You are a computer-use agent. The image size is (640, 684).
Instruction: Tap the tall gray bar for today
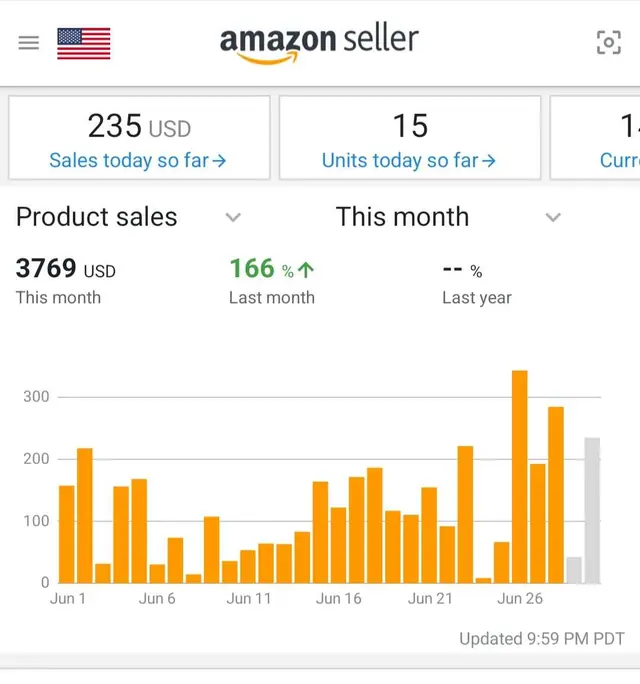click(x=592, y=510)
